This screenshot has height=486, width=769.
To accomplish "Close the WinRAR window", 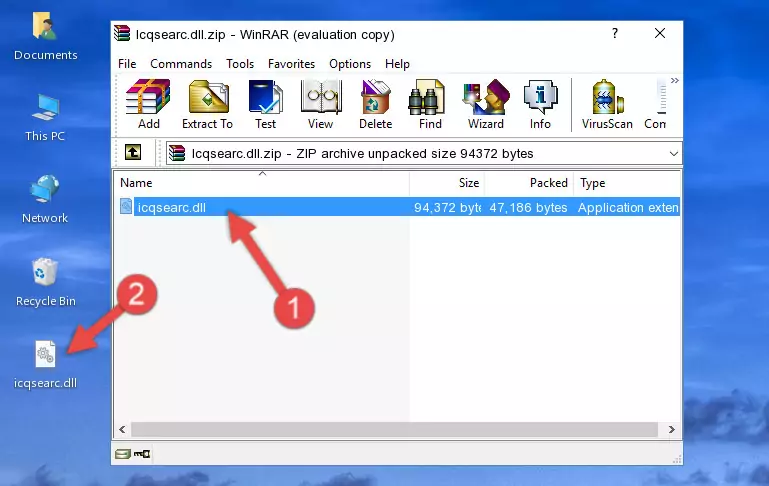I will (x=660, y=33).
